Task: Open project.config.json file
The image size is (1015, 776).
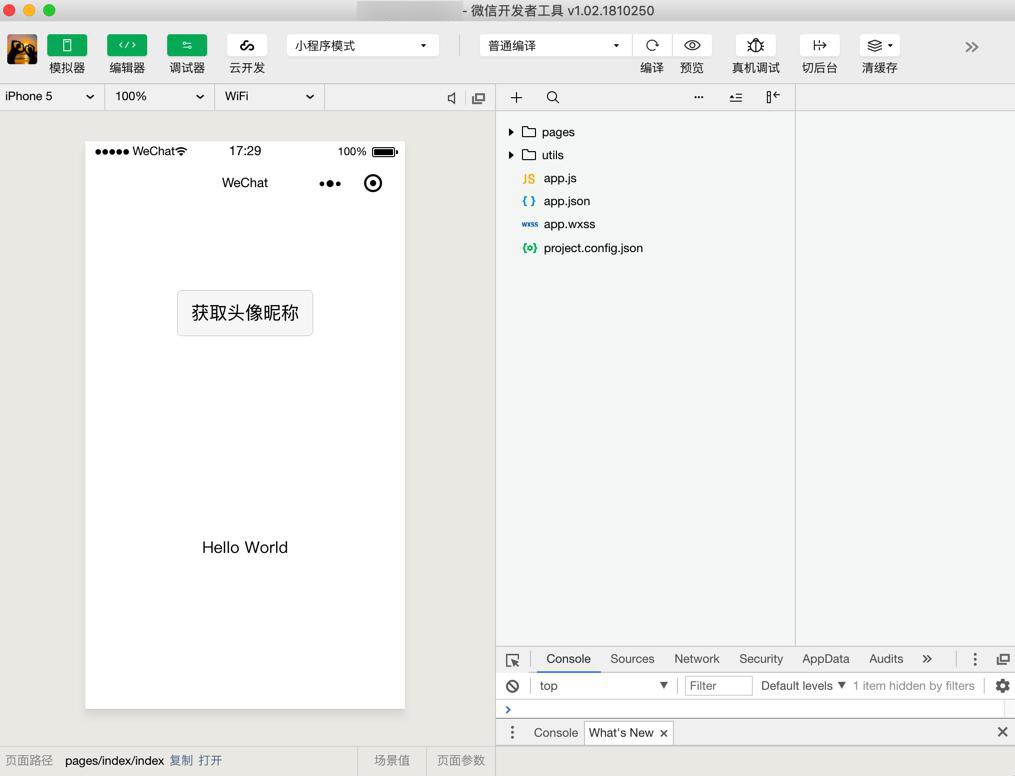Action: (x=593, y=248)
